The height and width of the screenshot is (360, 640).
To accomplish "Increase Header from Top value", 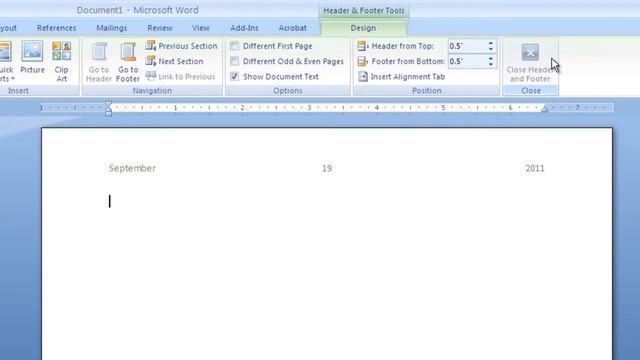I will coord(491,43).
